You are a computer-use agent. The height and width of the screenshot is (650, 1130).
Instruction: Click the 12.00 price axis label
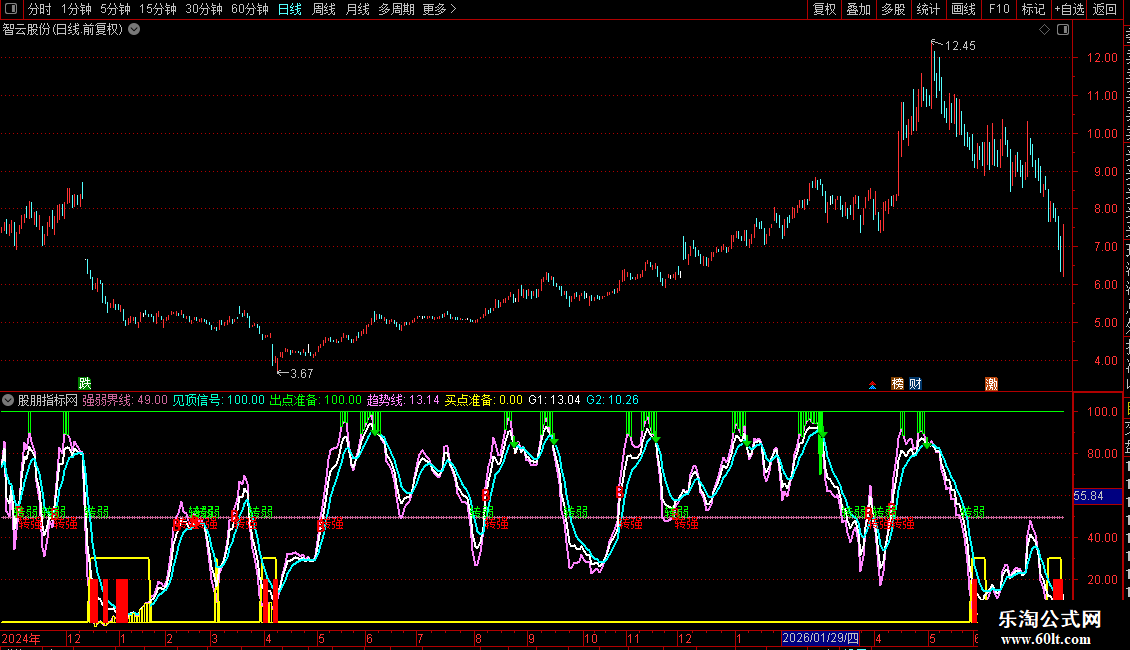pos(1103,58)
